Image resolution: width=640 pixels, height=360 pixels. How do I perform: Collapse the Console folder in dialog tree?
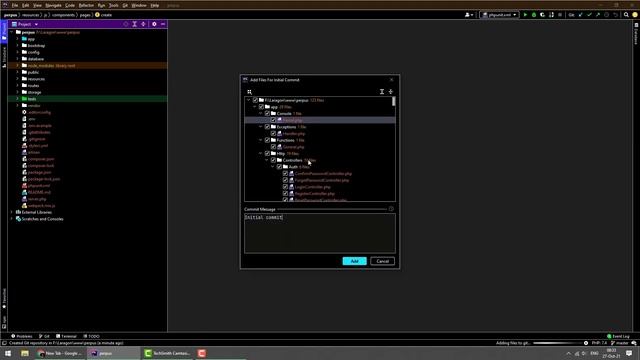tap(261, 113)
